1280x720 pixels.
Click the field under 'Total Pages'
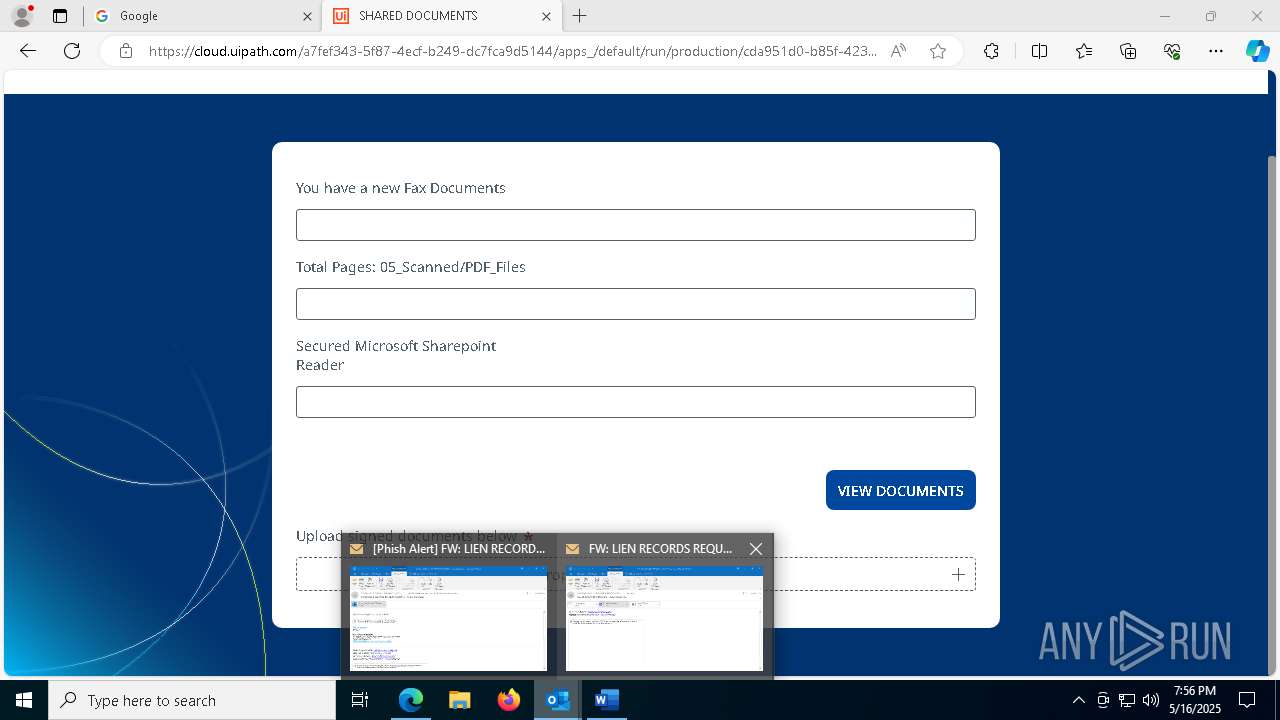636,304
